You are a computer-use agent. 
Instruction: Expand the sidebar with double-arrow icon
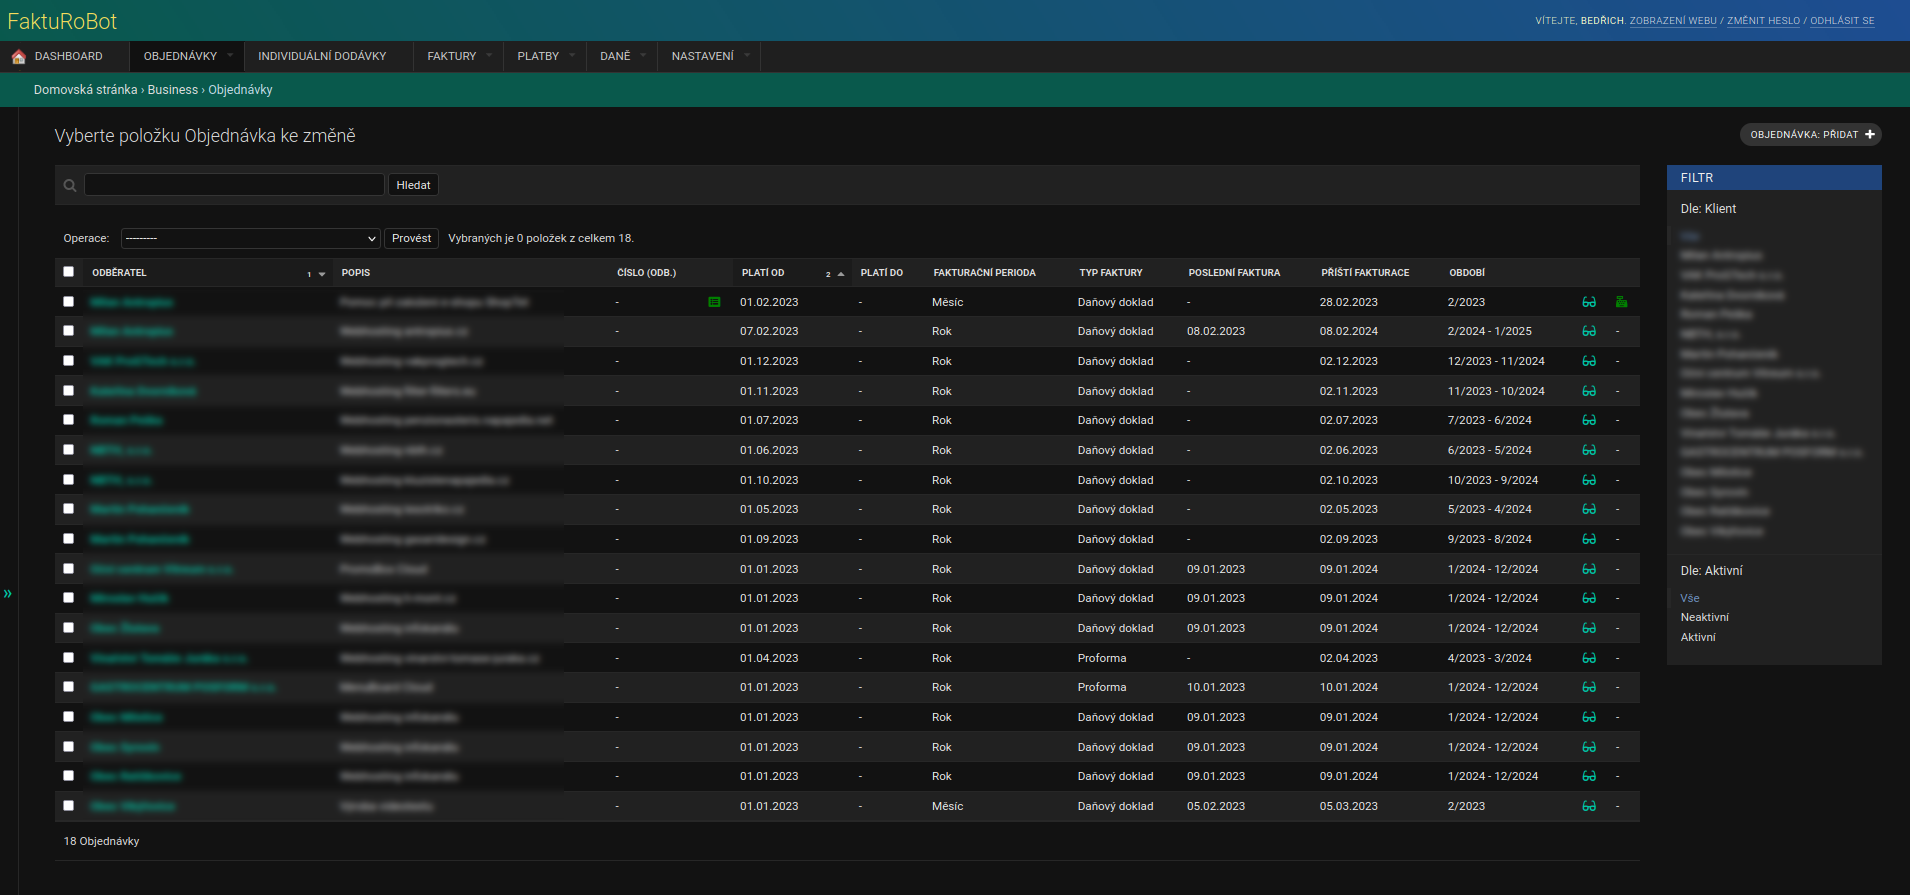pos(8,594)
